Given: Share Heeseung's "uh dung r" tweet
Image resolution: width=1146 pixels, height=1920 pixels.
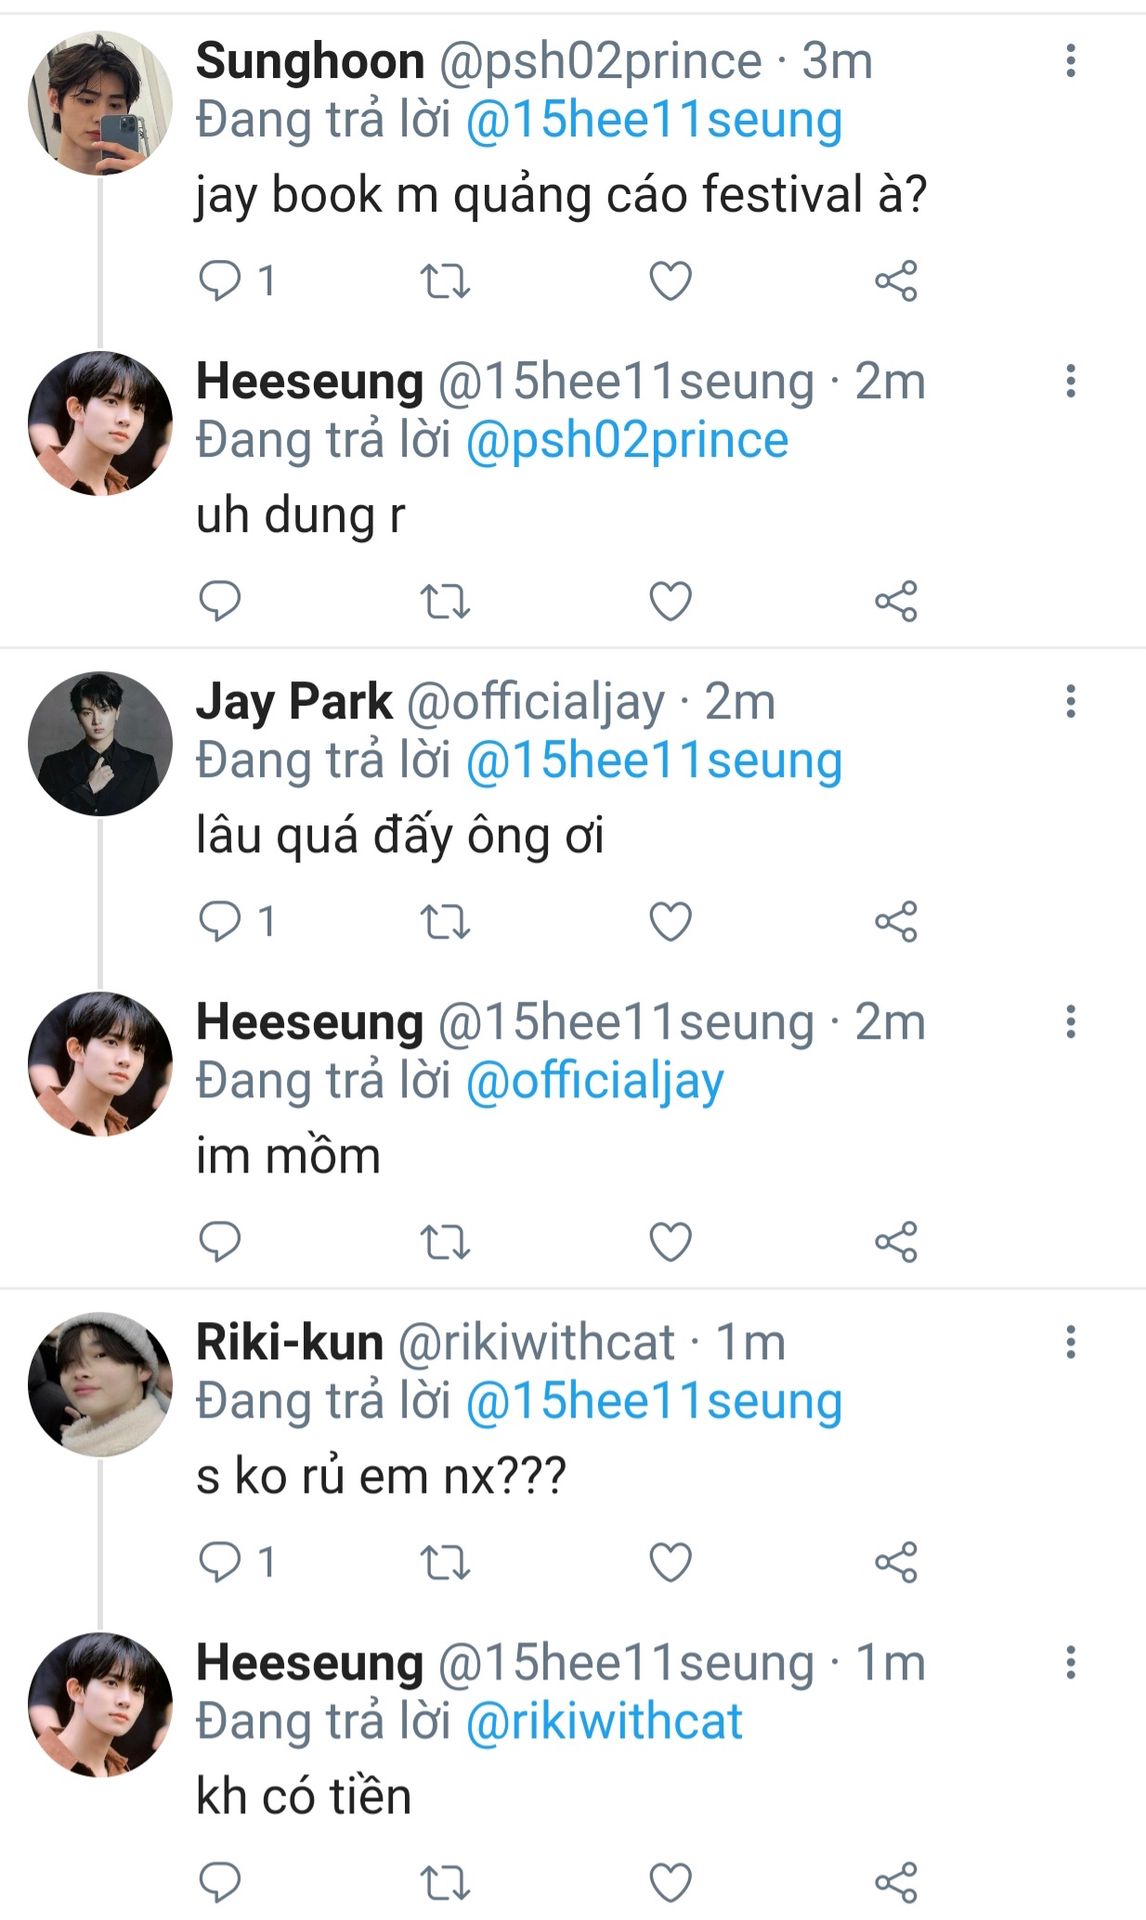Looking at the screenshot, I should tap(895, 601).
